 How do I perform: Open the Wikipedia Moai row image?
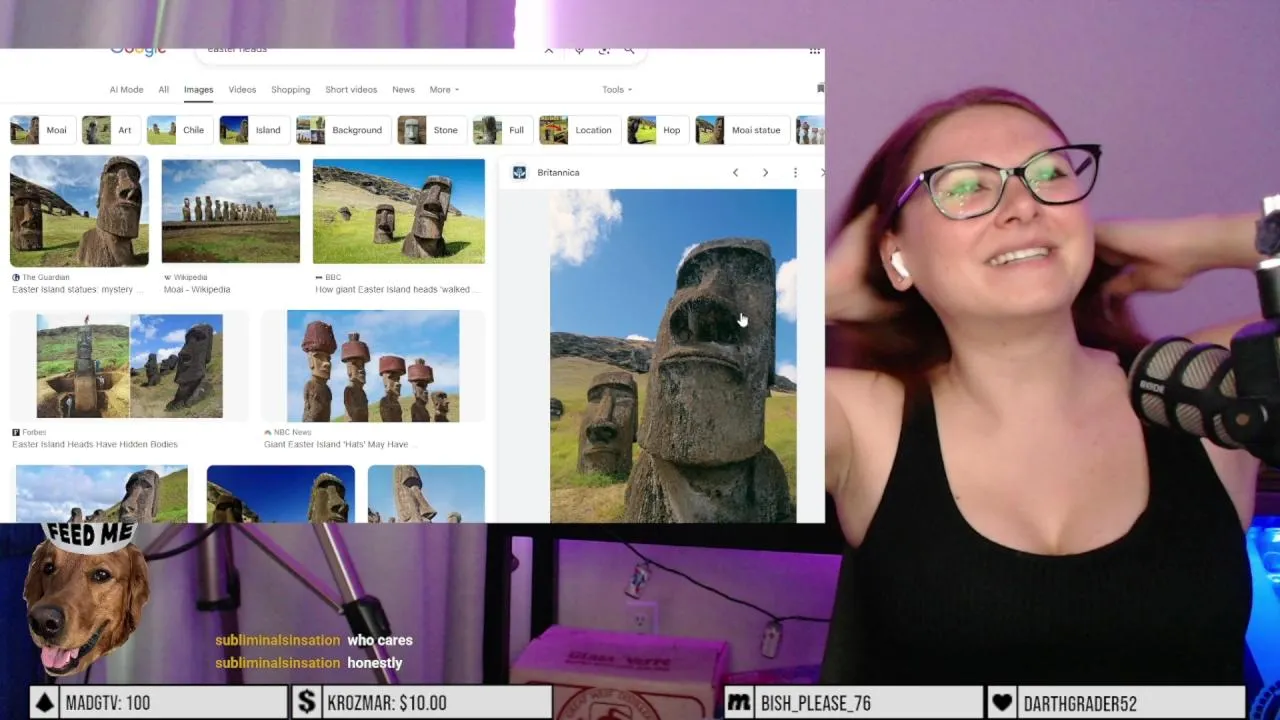tap(231, 211)
